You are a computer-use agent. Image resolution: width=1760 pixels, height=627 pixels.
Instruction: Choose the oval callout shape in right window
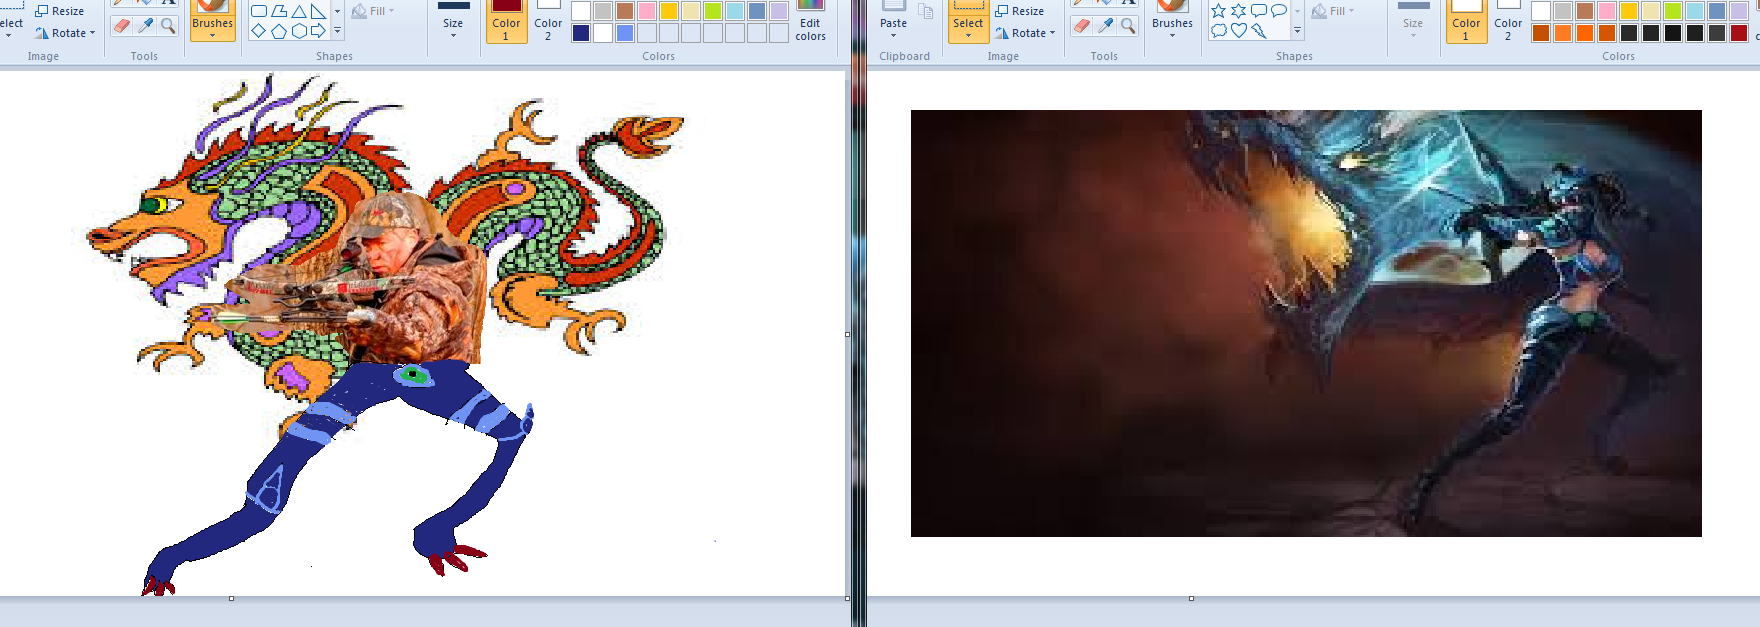(1278, 11)
